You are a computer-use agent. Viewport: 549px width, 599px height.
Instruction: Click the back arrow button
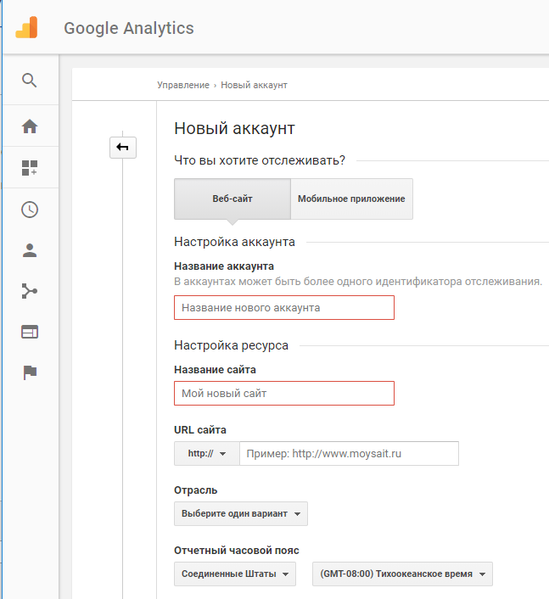[123, 147]
